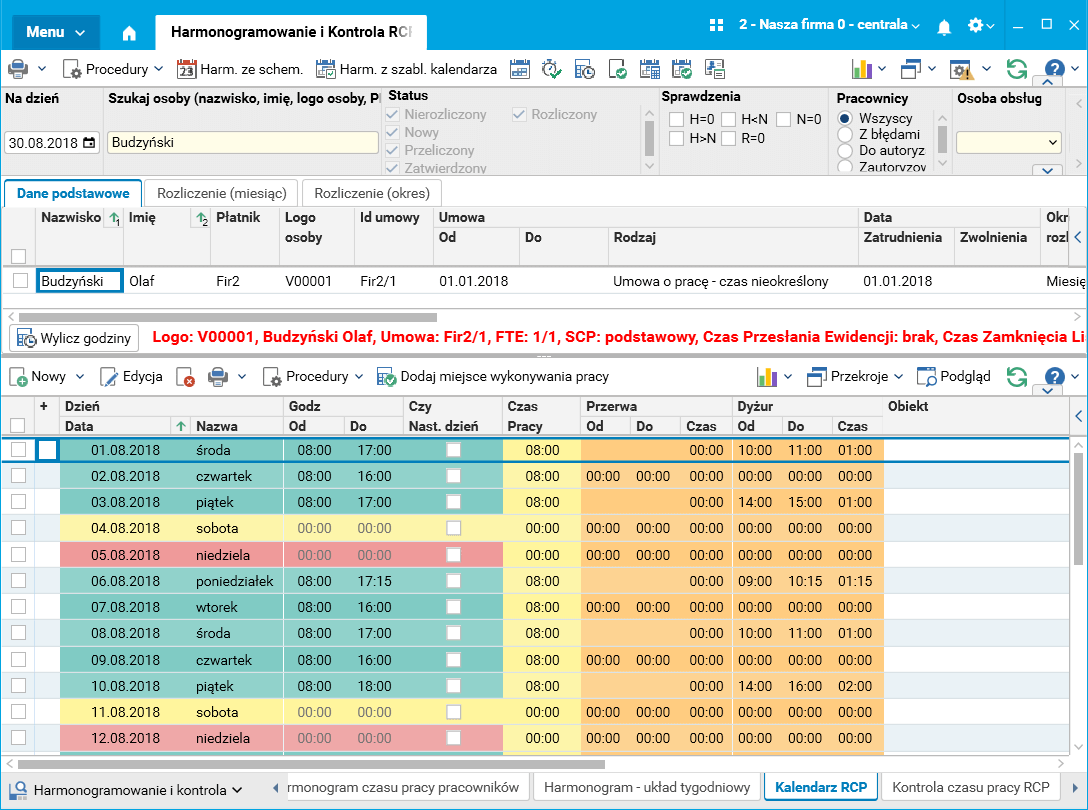The width and height of the screenshot is (1088, 810).
Task: Expand the Osoba obsług combo box
Action: pos(1051,143)
